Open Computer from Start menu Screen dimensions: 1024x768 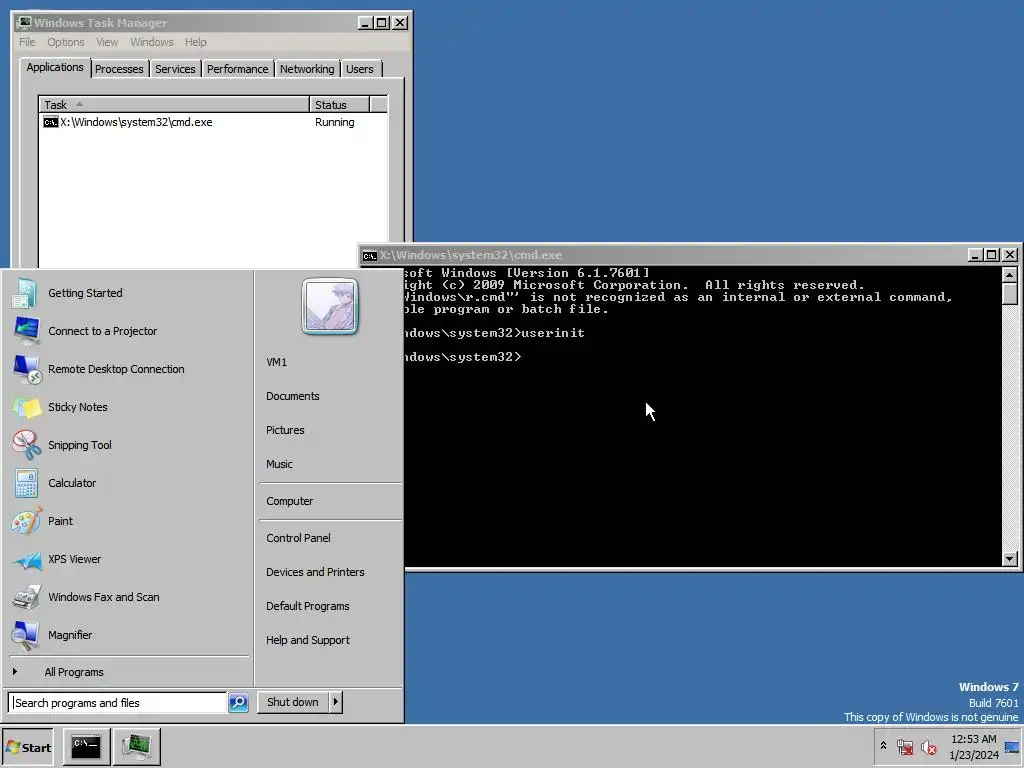(289, 501)
